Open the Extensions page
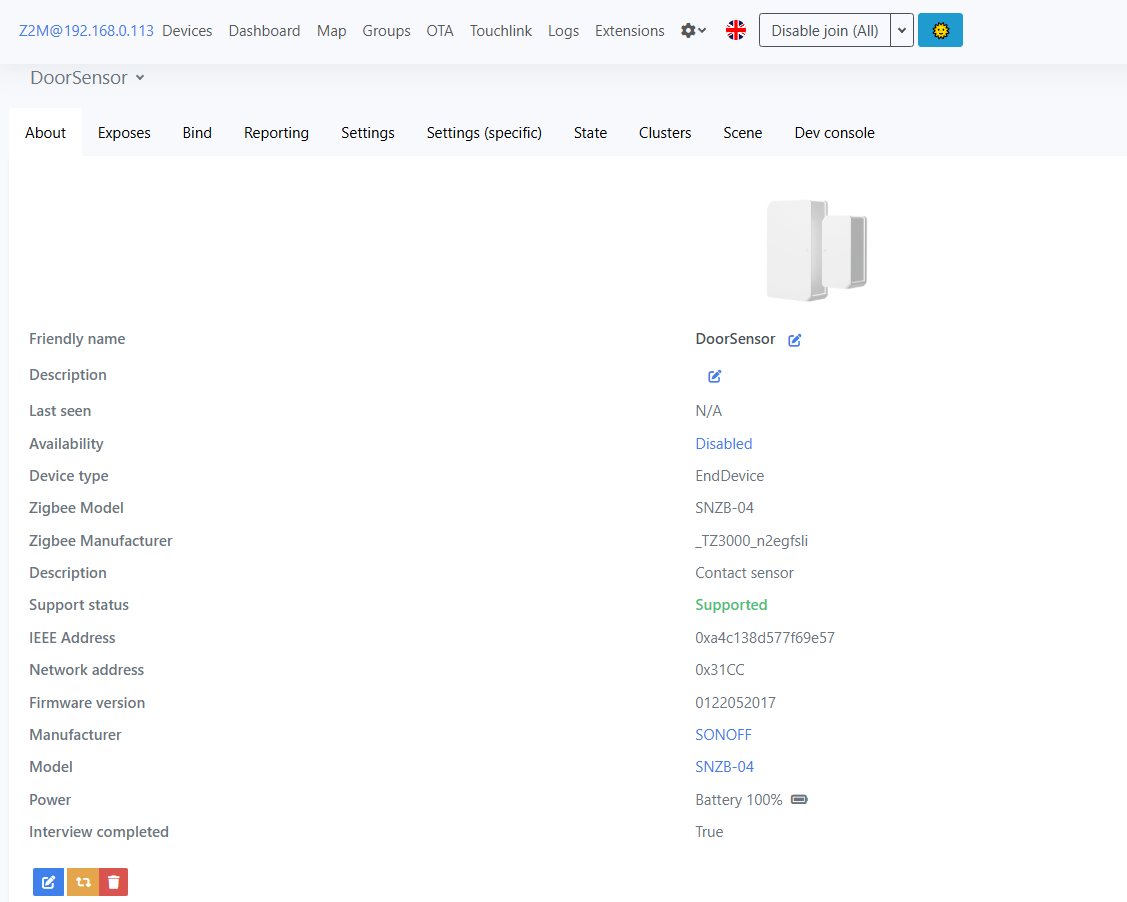The height and width of the screenshot is (902, 1127). click(x=630, y=31)
